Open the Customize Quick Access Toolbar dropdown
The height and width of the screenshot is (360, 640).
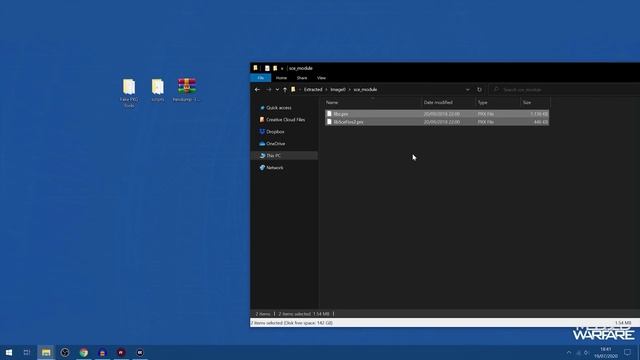coord(282,68)
